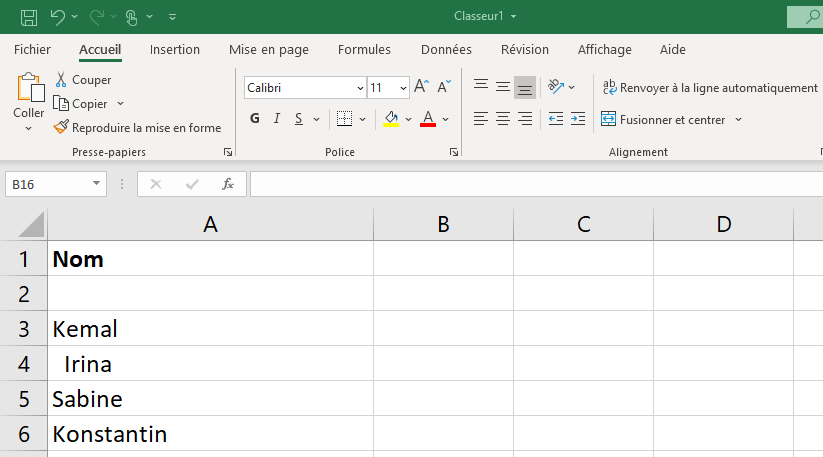
Task: Open Presse-papiers dialog launcher
Action: click(x=228, y=152)
